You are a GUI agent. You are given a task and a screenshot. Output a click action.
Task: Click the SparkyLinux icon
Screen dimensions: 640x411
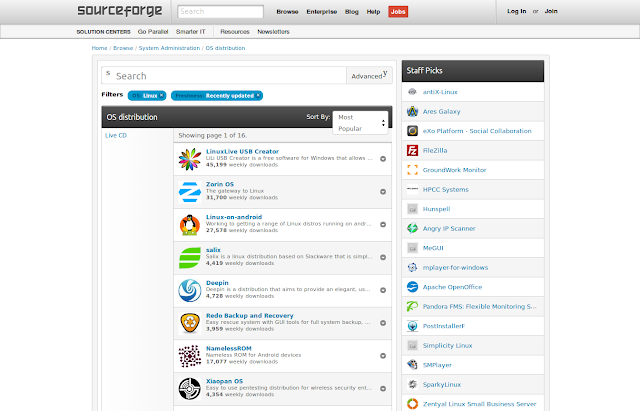click(x=412, y=384)
